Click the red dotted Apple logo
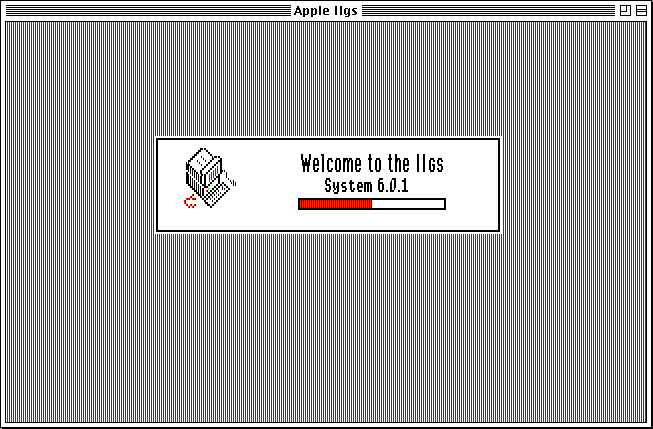Image resolution: width=653 pixels, height=429 pixels. (x=190, y=202)
